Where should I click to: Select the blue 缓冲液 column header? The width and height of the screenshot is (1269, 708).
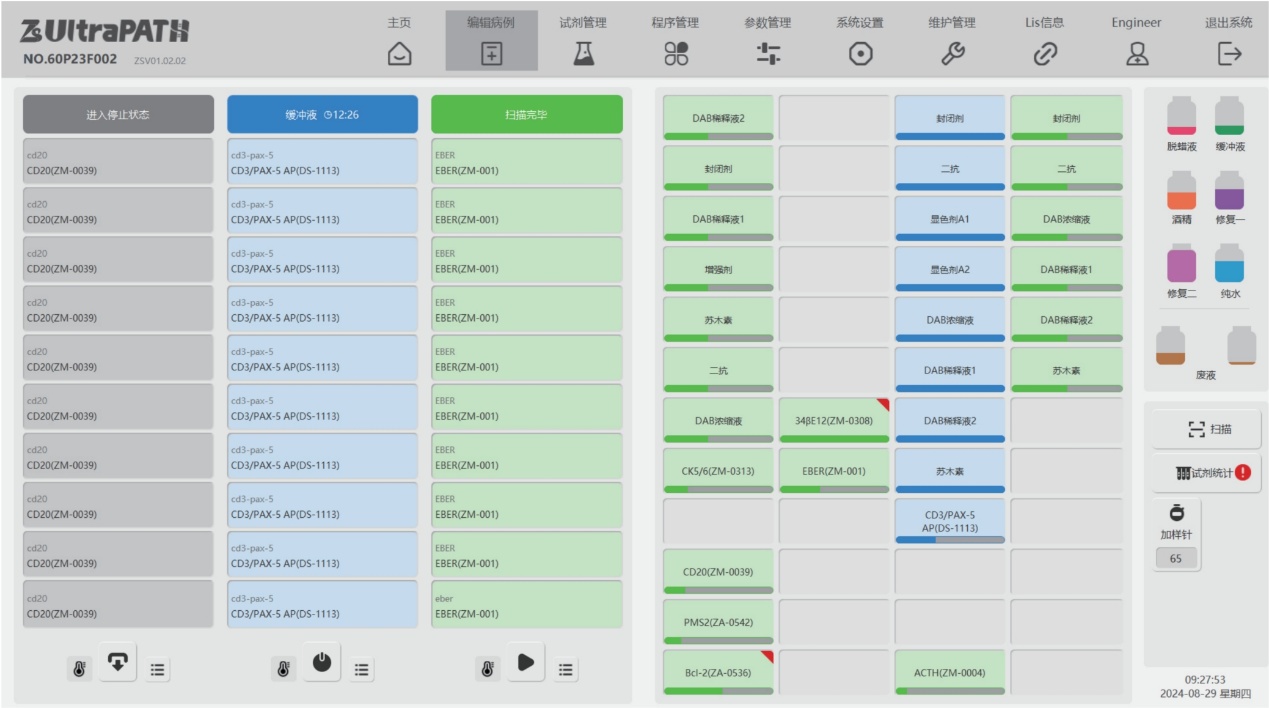coord(322,115)
